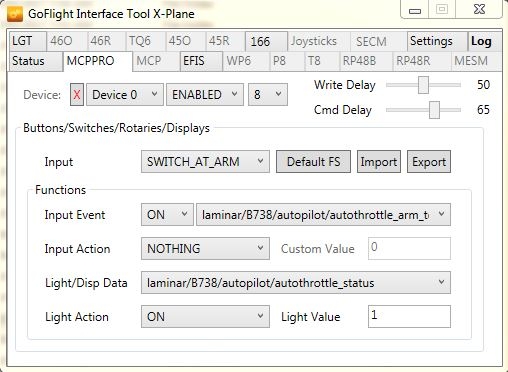Minimize the GoFlight Interface Tool window
Screen dimensions: 508x372
415,11
